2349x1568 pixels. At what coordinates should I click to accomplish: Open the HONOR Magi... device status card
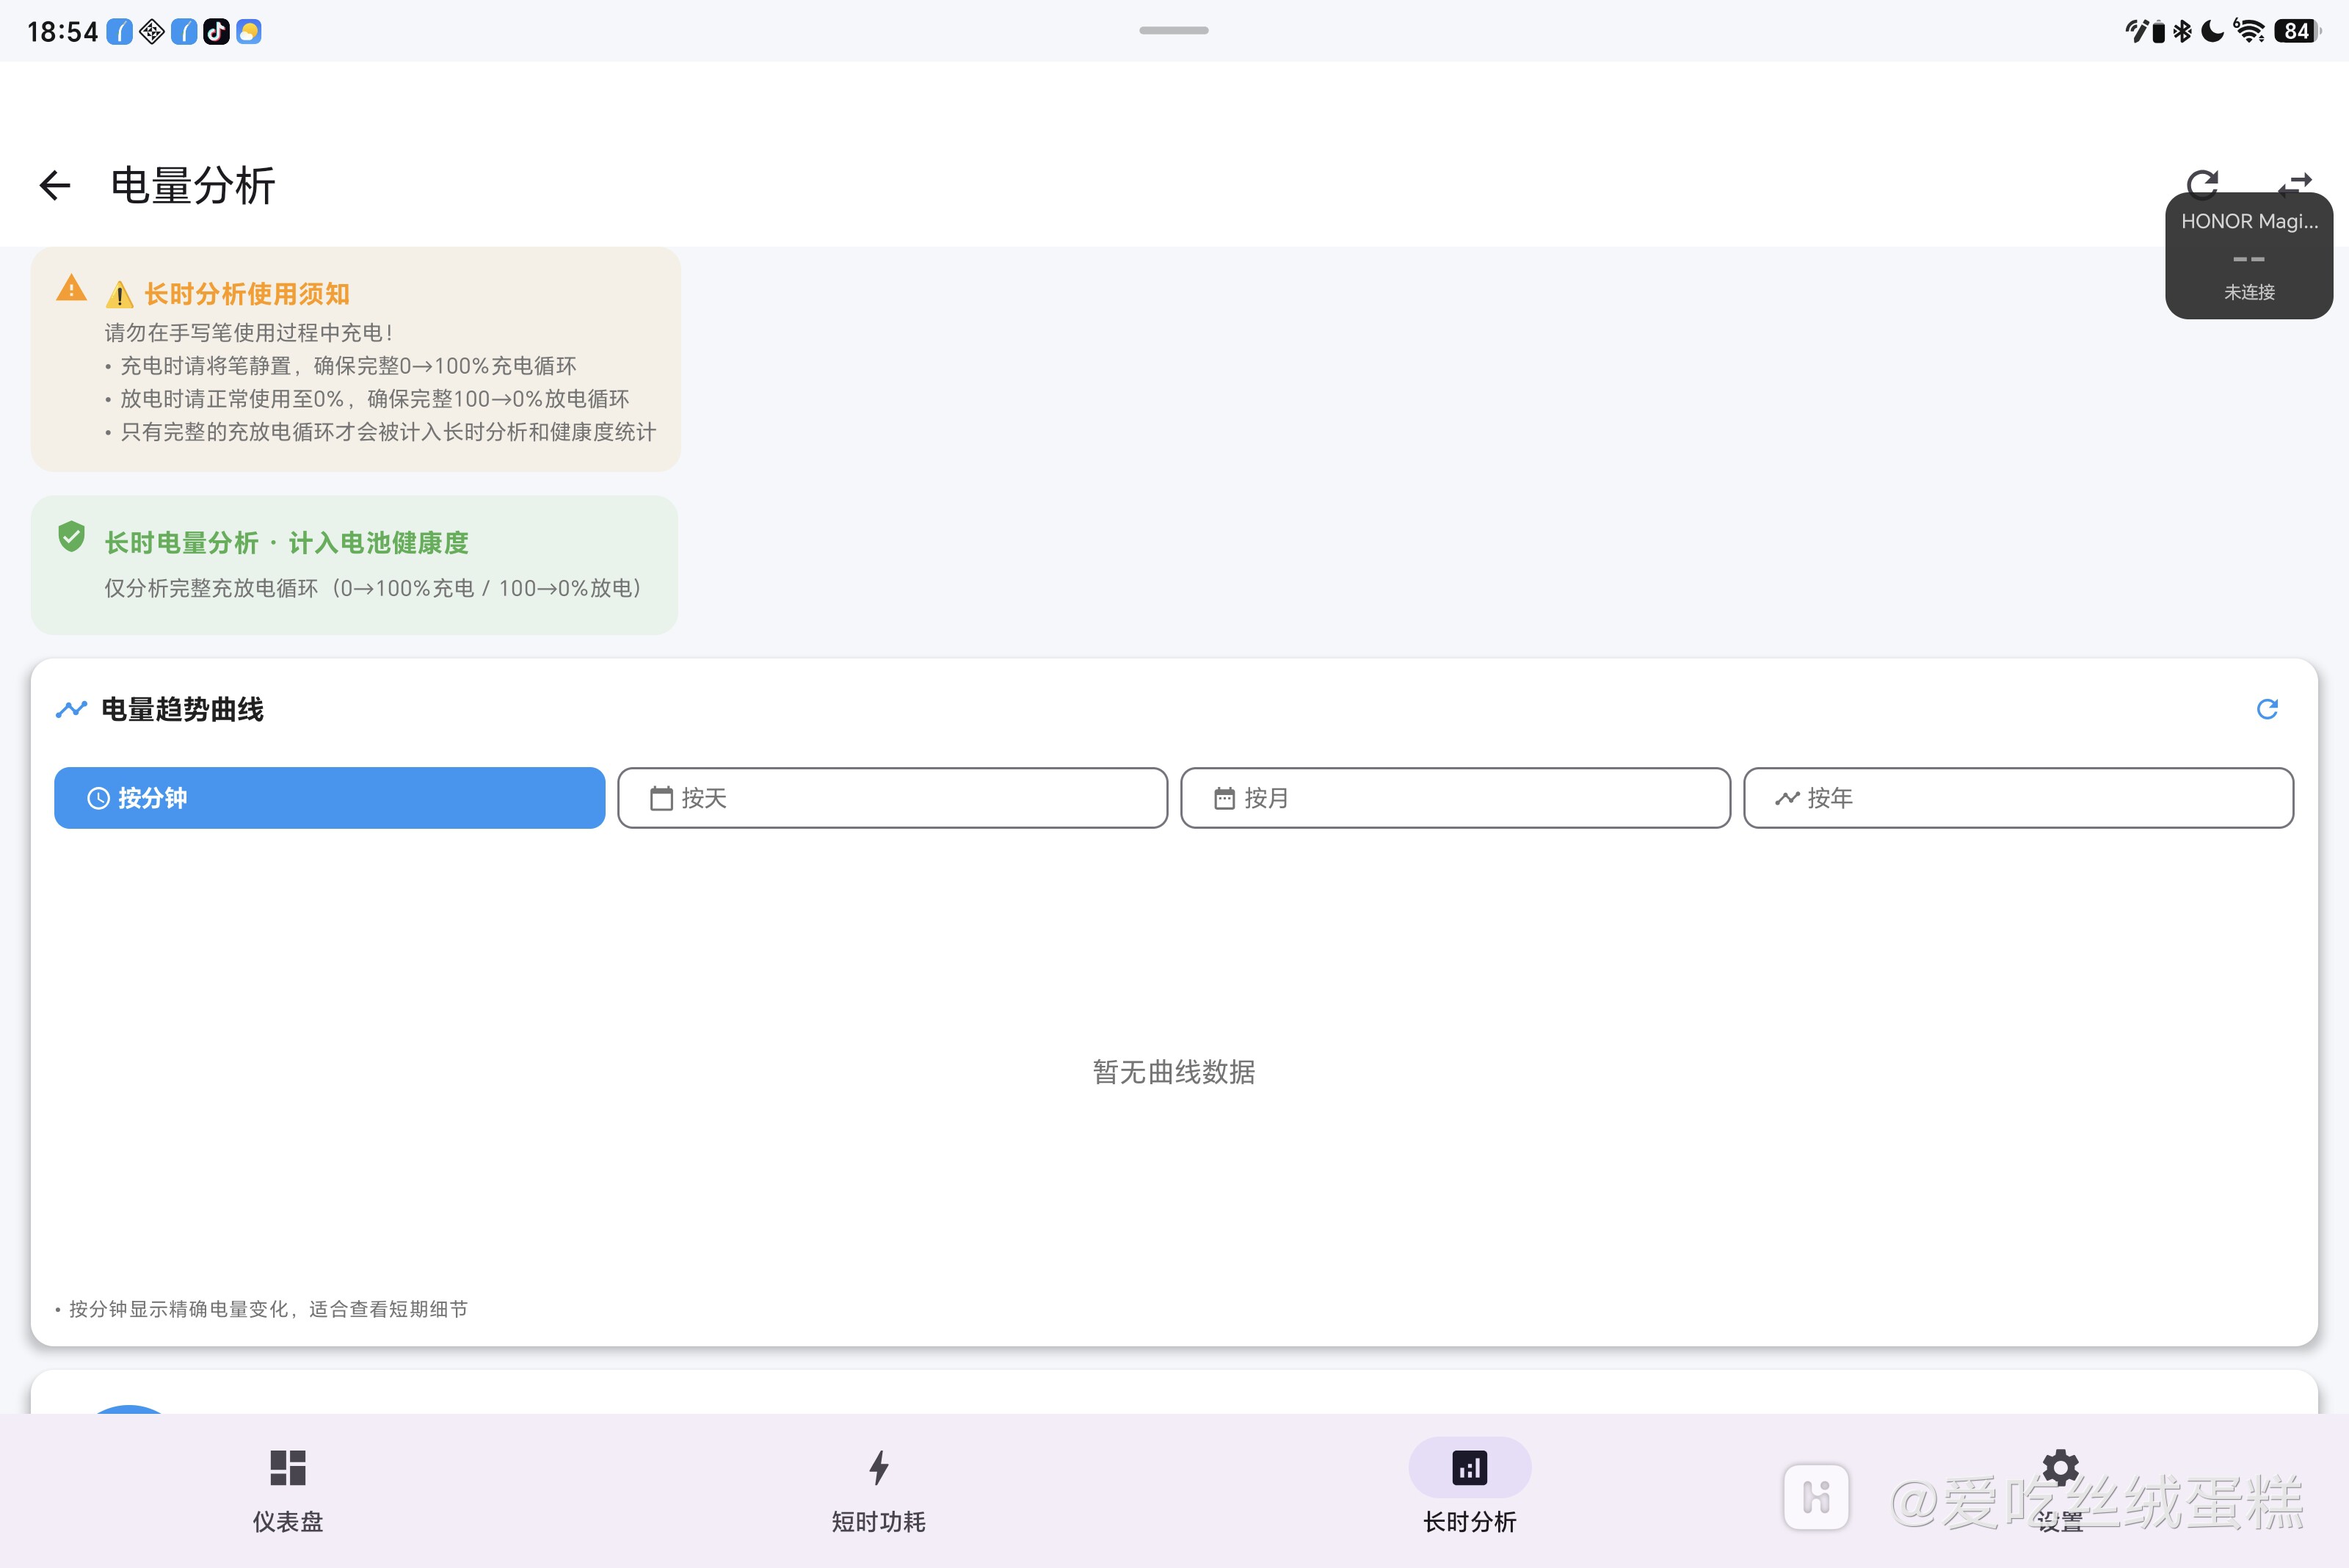2249,257
